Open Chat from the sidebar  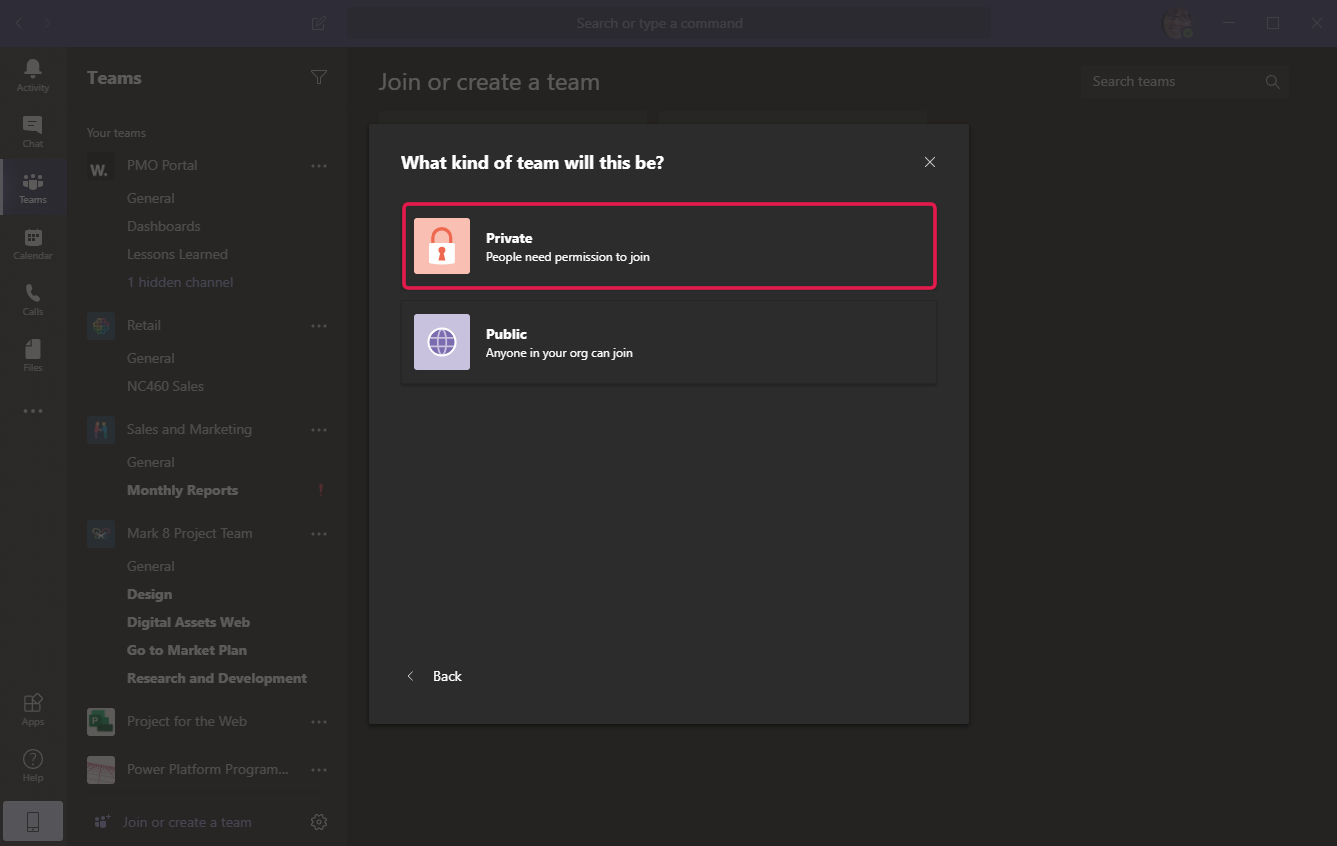point(33,131)
